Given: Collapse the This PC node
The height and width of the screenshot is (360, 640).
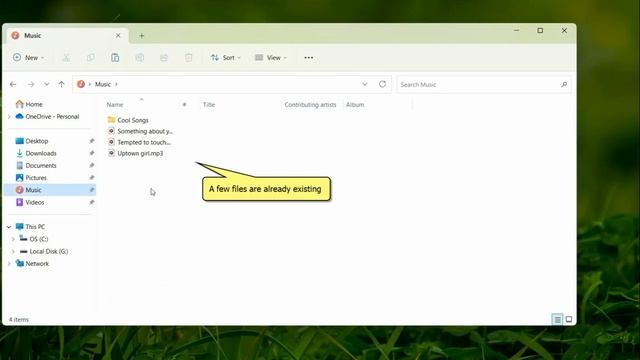Looking at the screenshot, I should [x=9, y=227].
